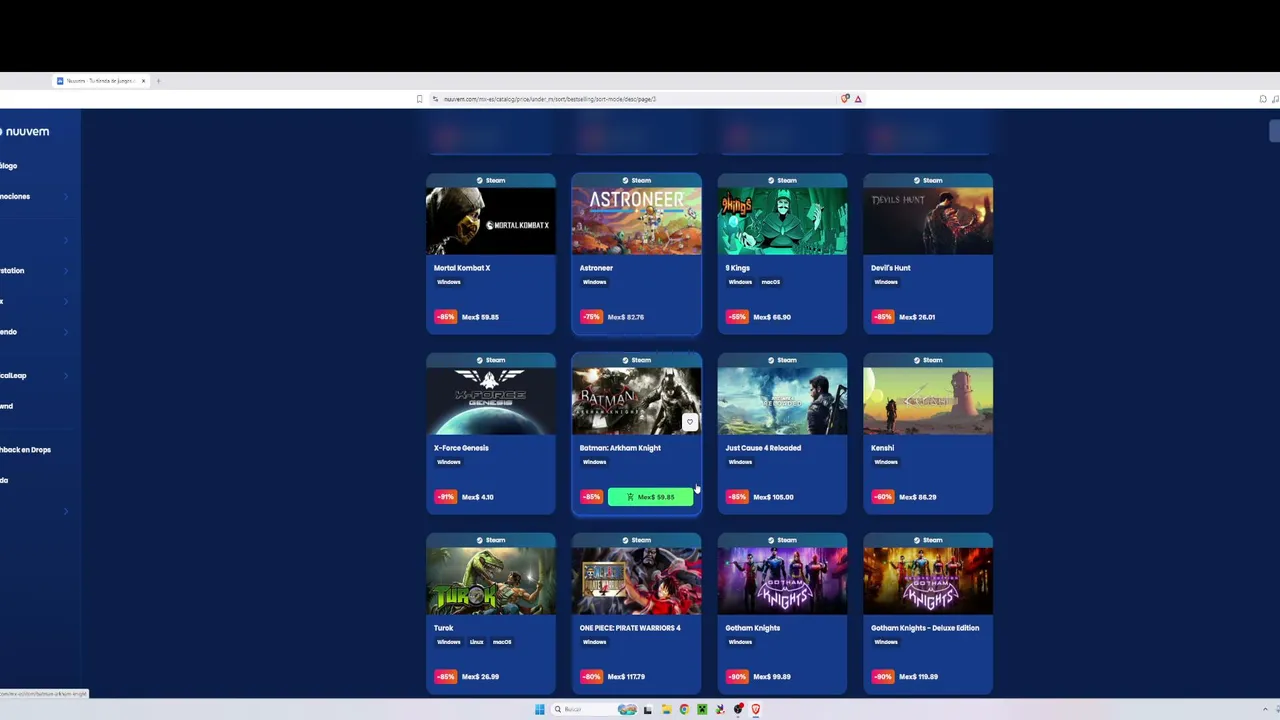1280x720 pixels.
Task: Open the Kenshi game title
Action: pos(882,448)
